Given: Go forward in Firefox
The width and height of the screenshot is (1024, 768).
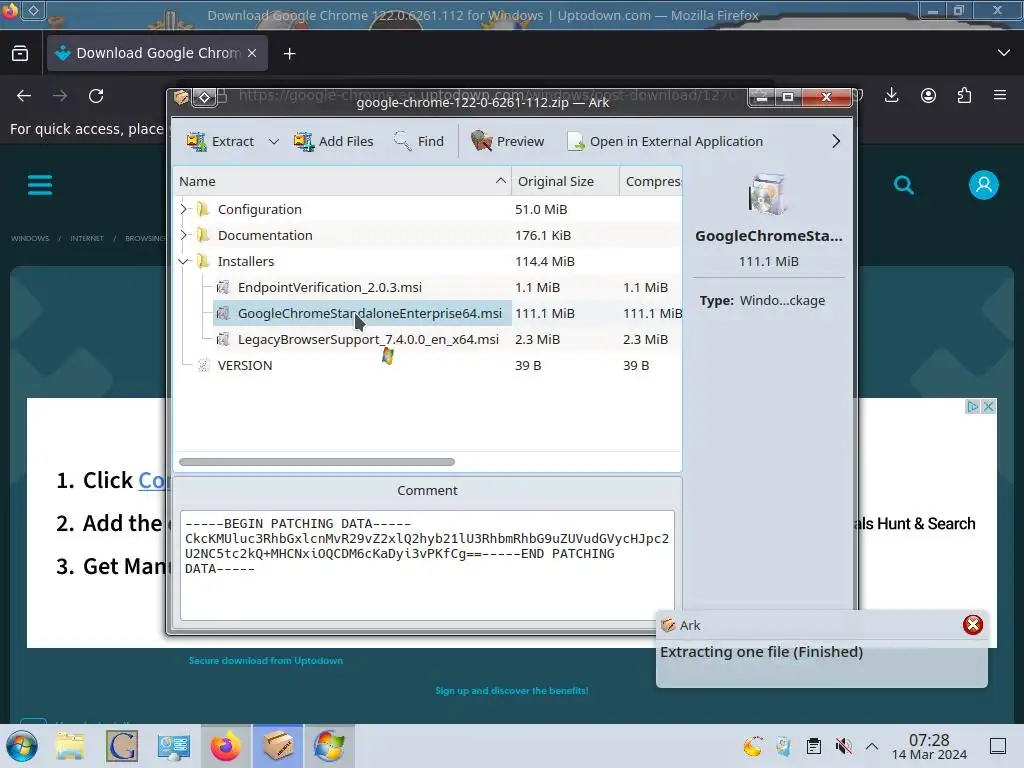Looking at the screenshot, I should pyautogui.click(x=60, y=96).
